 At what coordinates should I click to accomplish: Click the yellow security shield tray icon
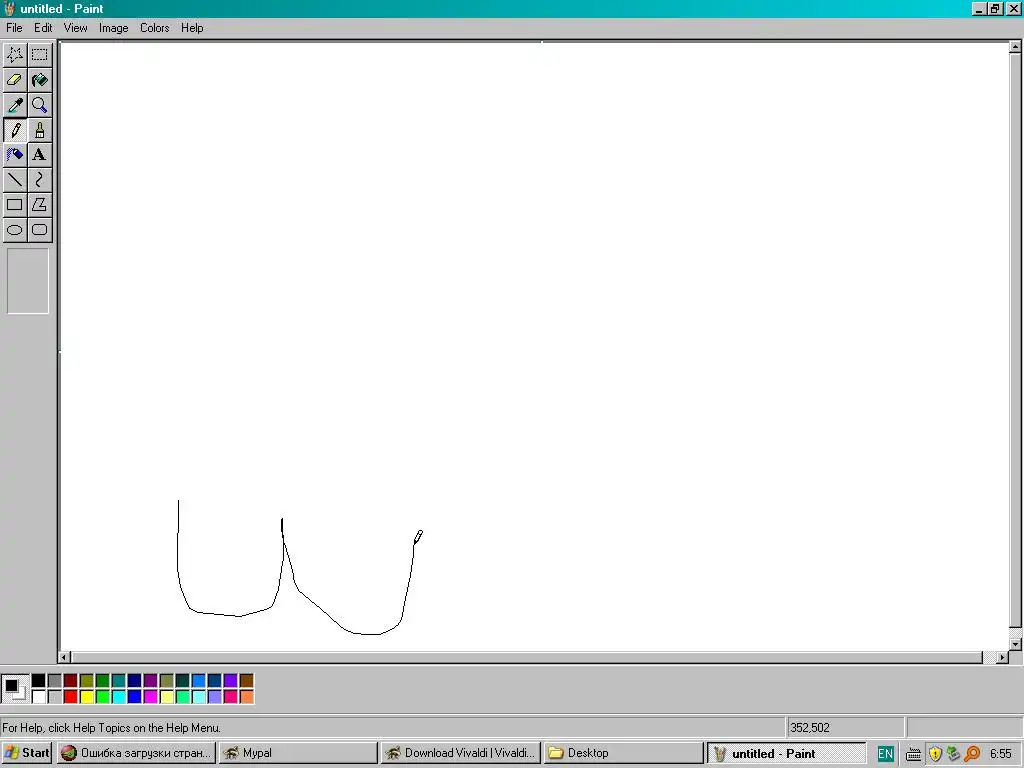(935, 754)
